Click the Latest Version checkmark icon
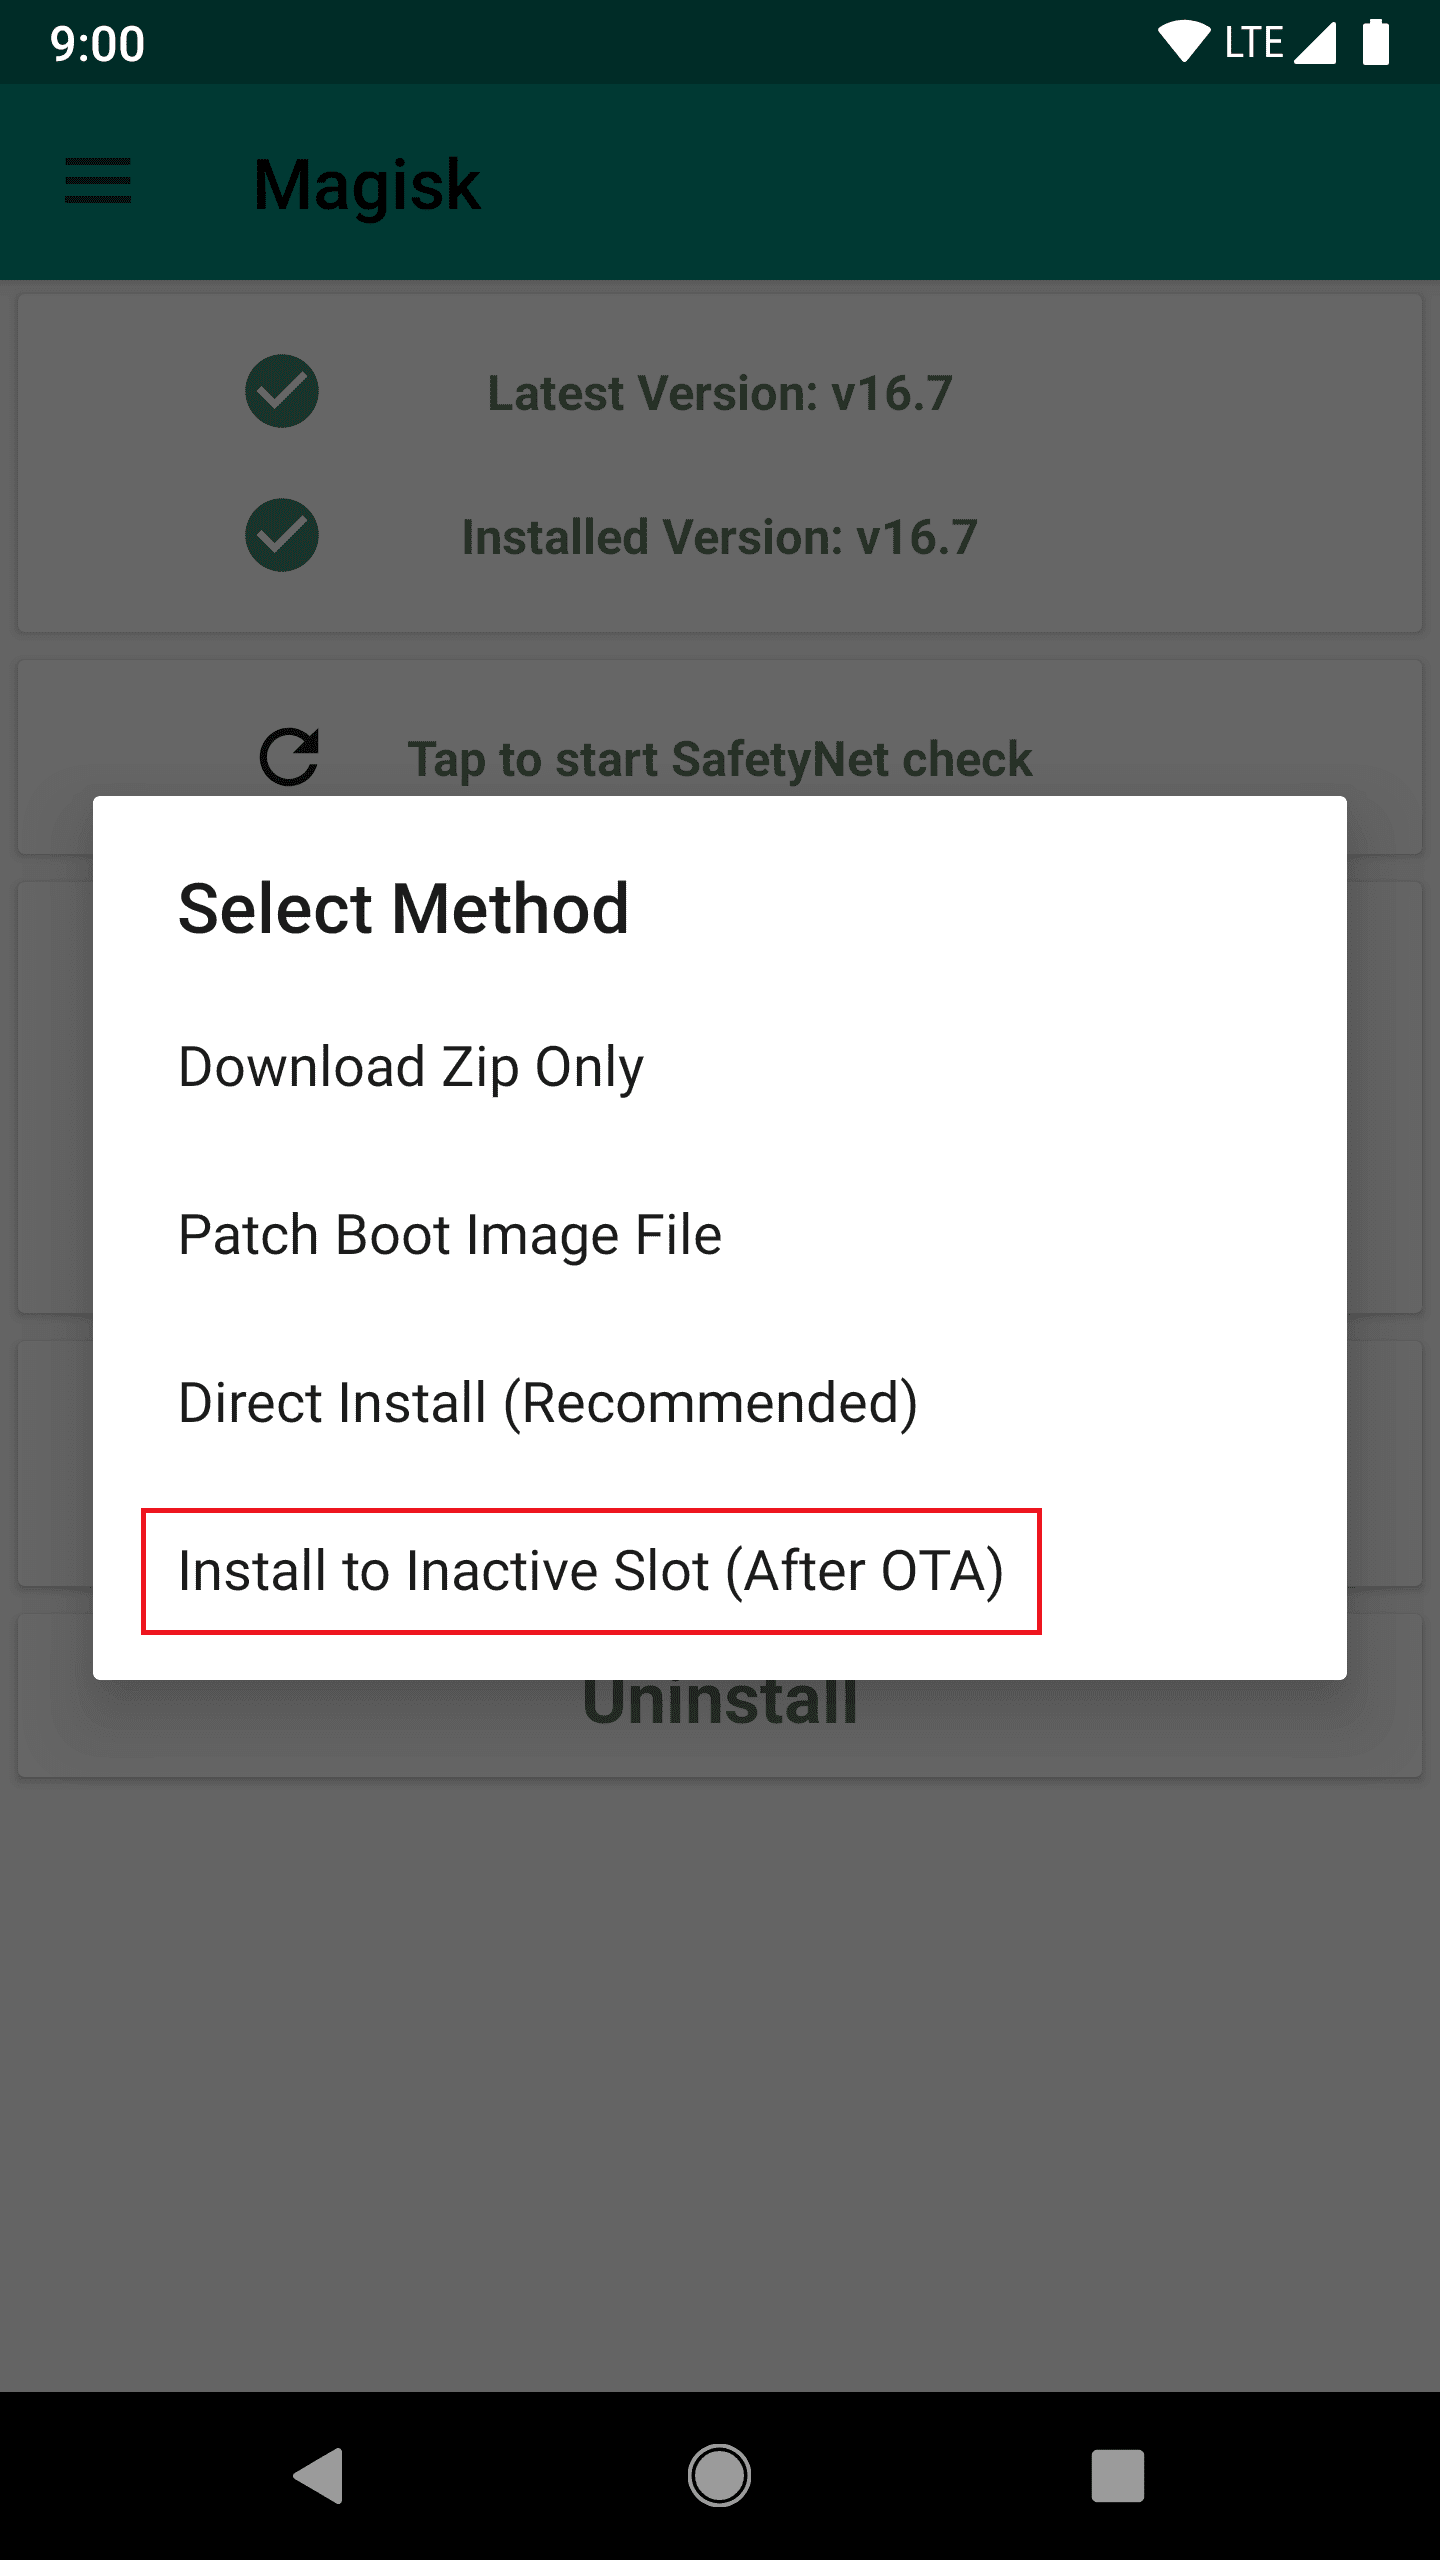Viewport: 1440px width, 2560px height. click(282, 391)
